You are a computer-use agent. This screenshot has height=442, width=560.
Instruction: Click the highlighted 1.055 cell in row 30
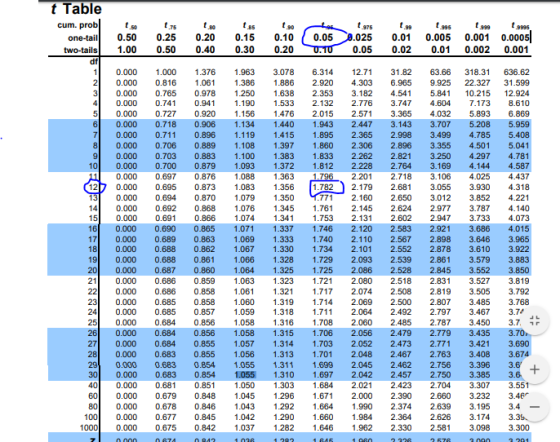pyautogui.click(x=245, y=375)
